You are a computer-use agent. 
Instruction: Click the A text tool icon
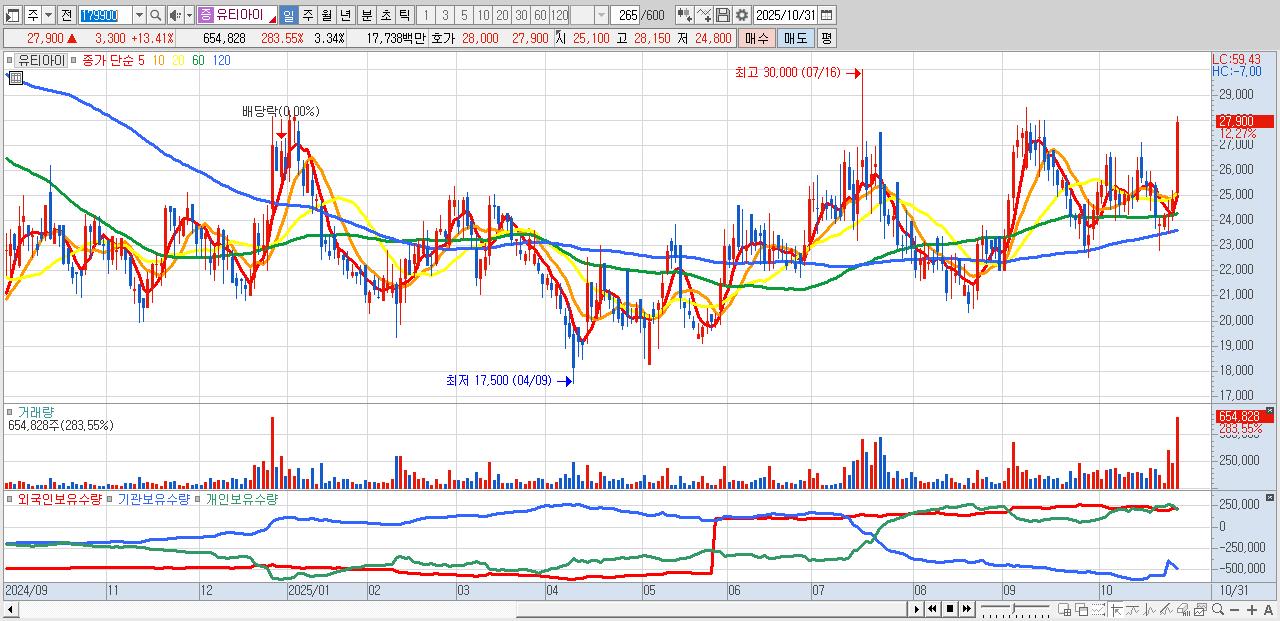click(x=1268, y=609)
